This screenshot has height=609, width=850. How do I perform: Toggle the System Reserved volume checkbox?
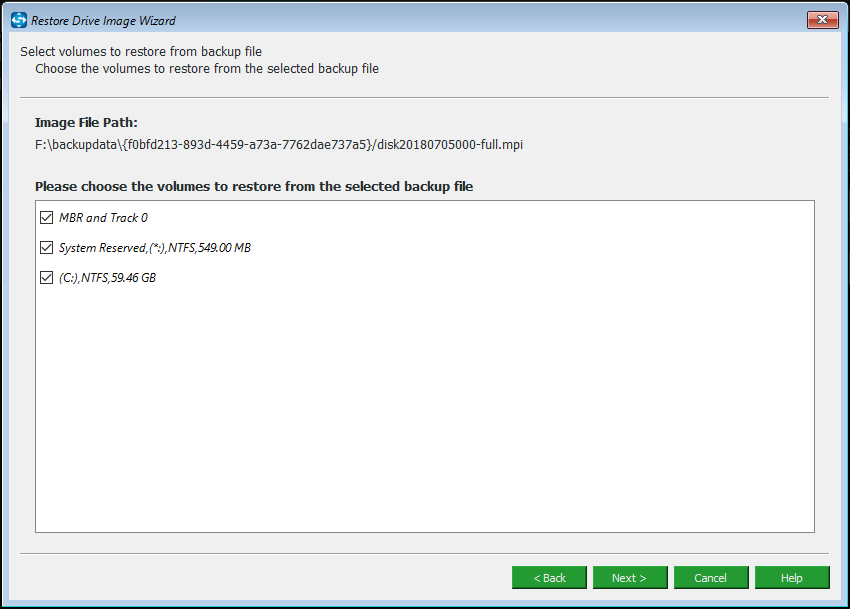pyautogui.click(x=47, y=248)
